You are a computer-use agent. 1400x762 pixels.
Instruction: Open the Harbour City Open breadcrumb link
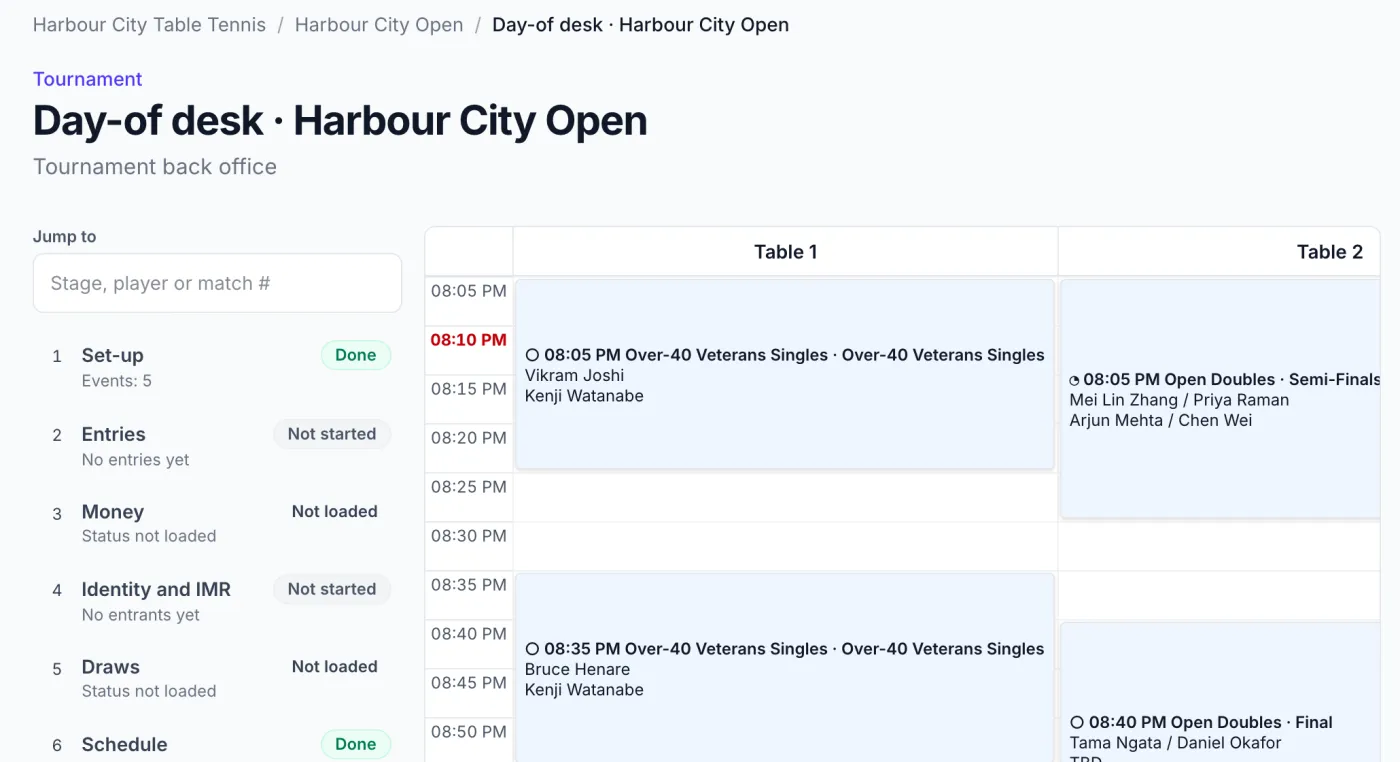pos(379,25)
